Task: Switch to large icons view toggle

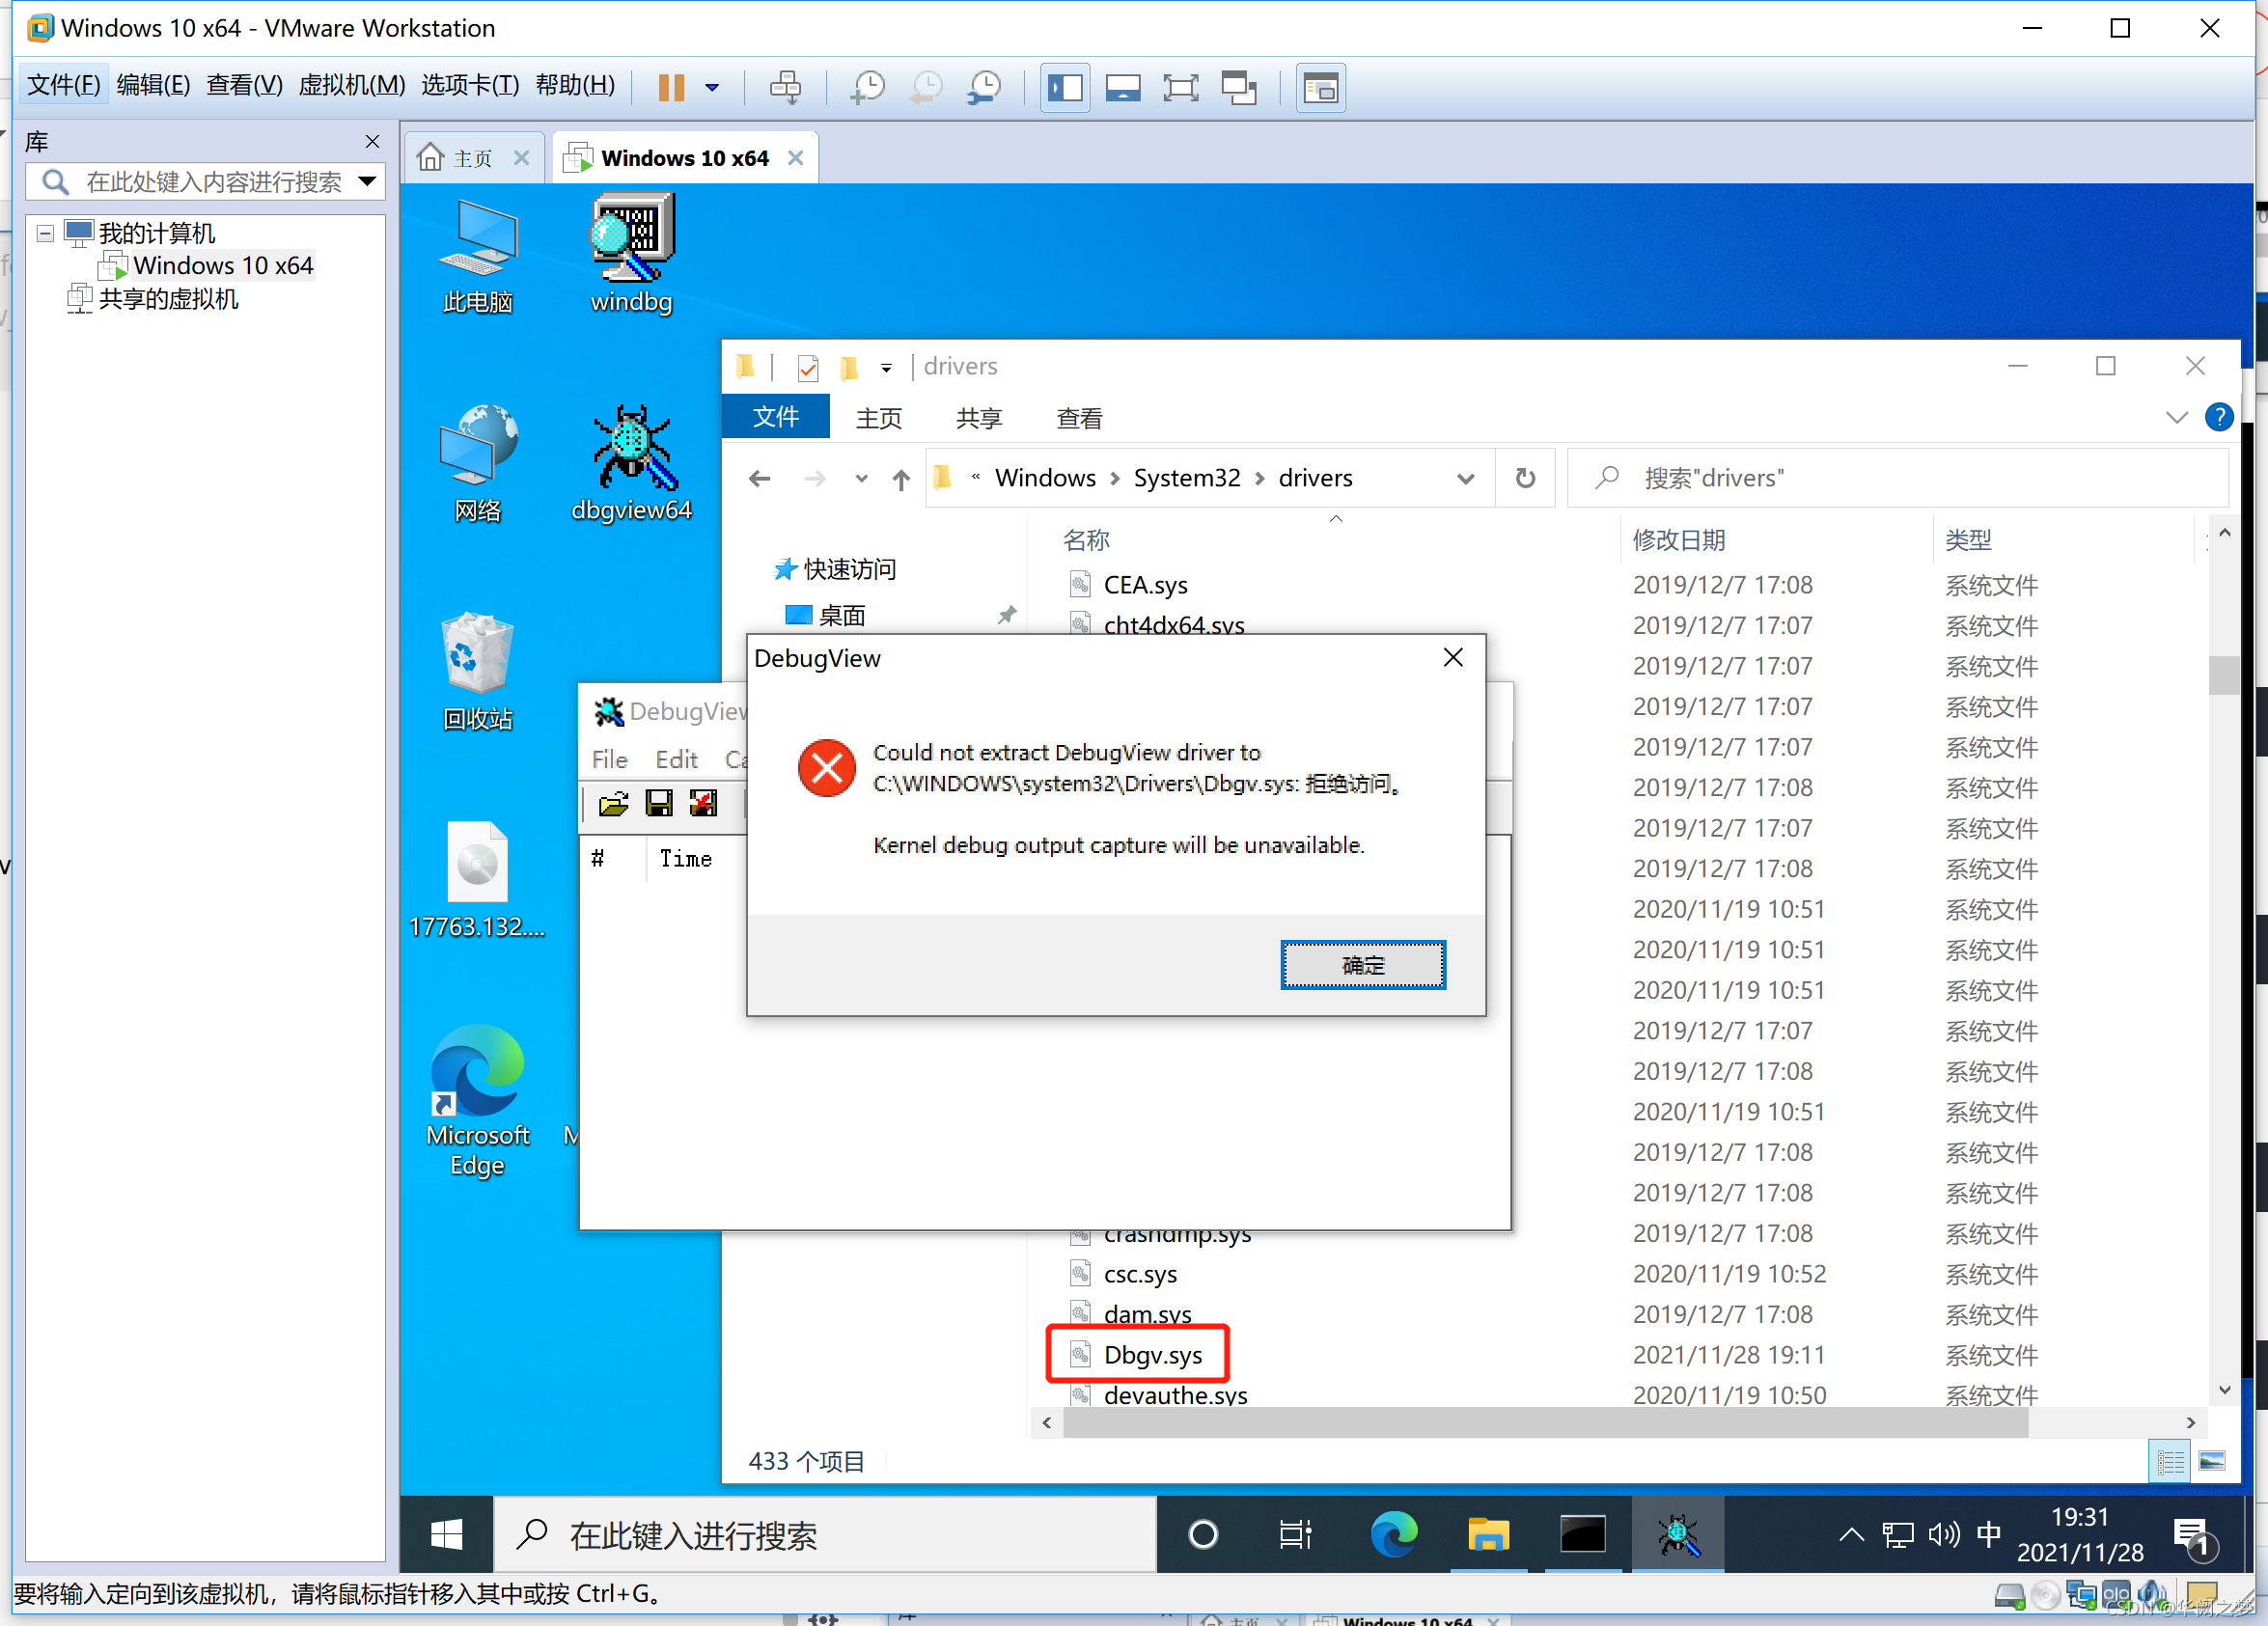Action: tap(2211, 1461)
